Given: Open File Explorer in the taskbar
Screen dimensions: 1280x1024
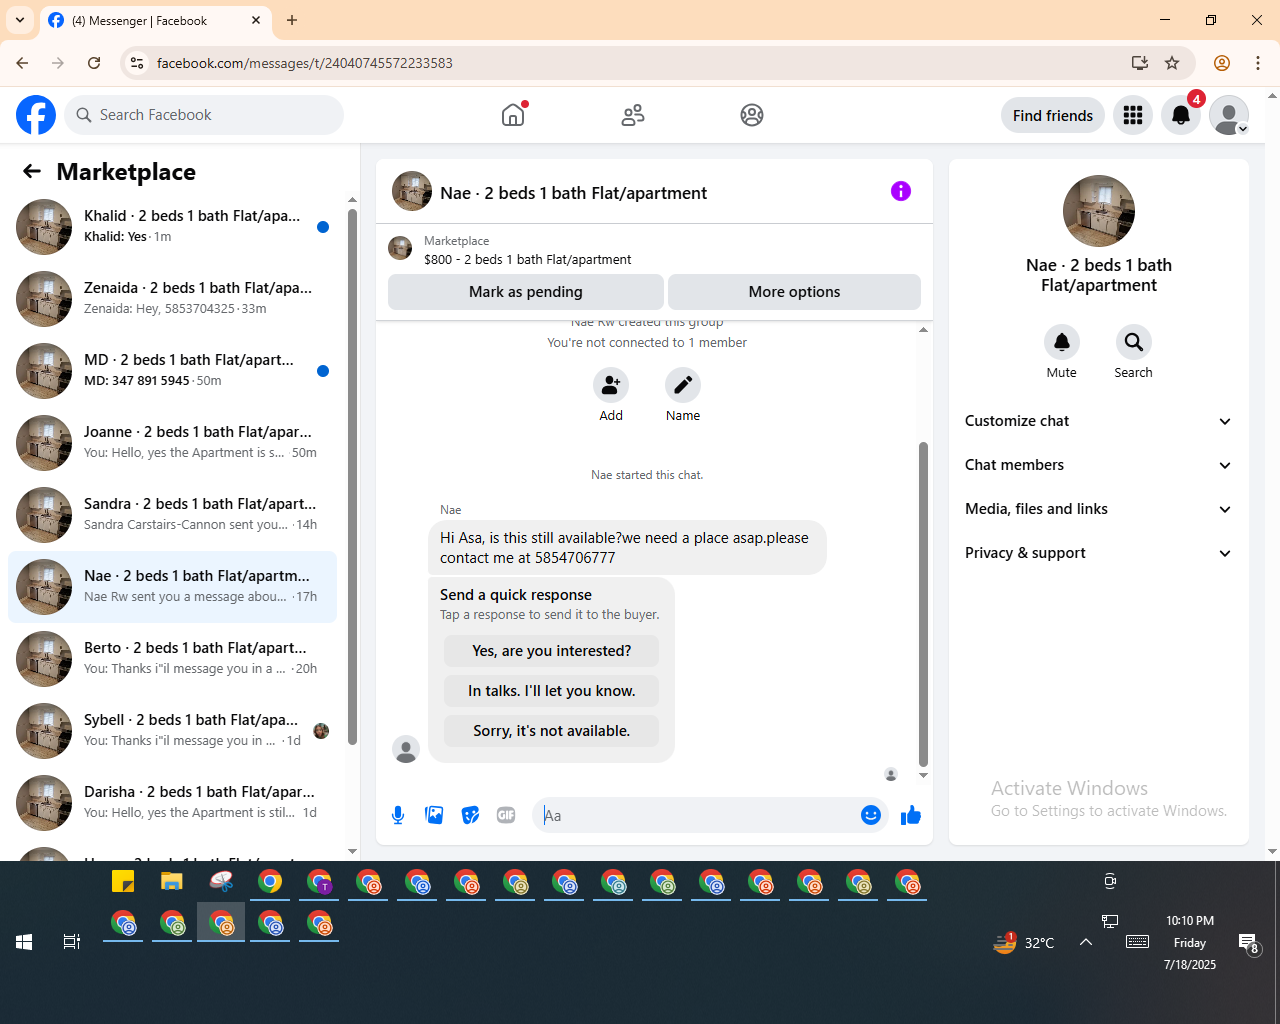Looking at the screenshot, I should pyautogui.click(x=172, y=882).
